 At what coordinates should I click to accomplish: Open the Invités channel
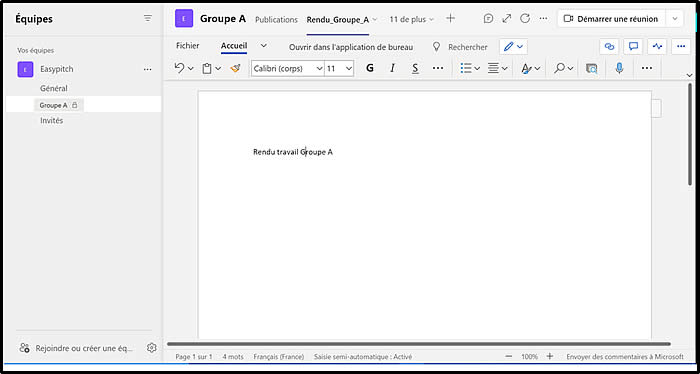tap(52, 121)
